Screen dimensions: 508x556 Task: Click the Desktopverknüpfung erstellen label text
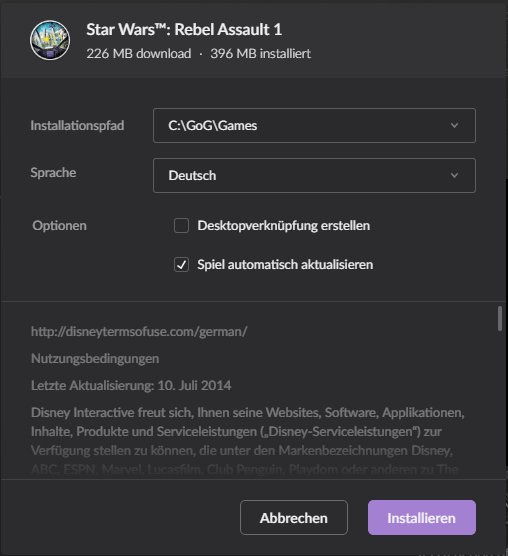point(284,226)
